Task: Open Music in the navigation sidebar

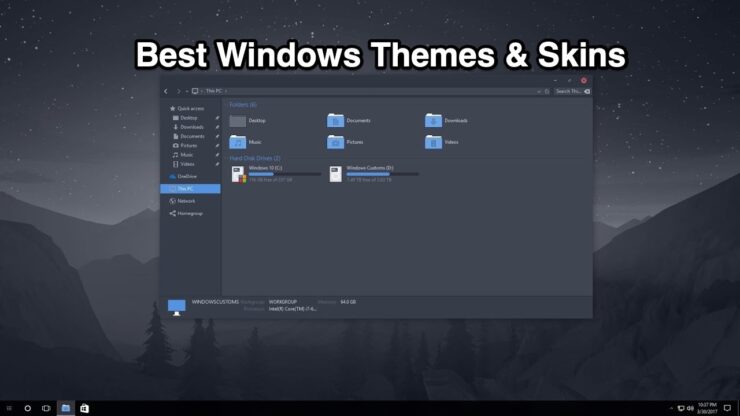Action: coord(183,155)
